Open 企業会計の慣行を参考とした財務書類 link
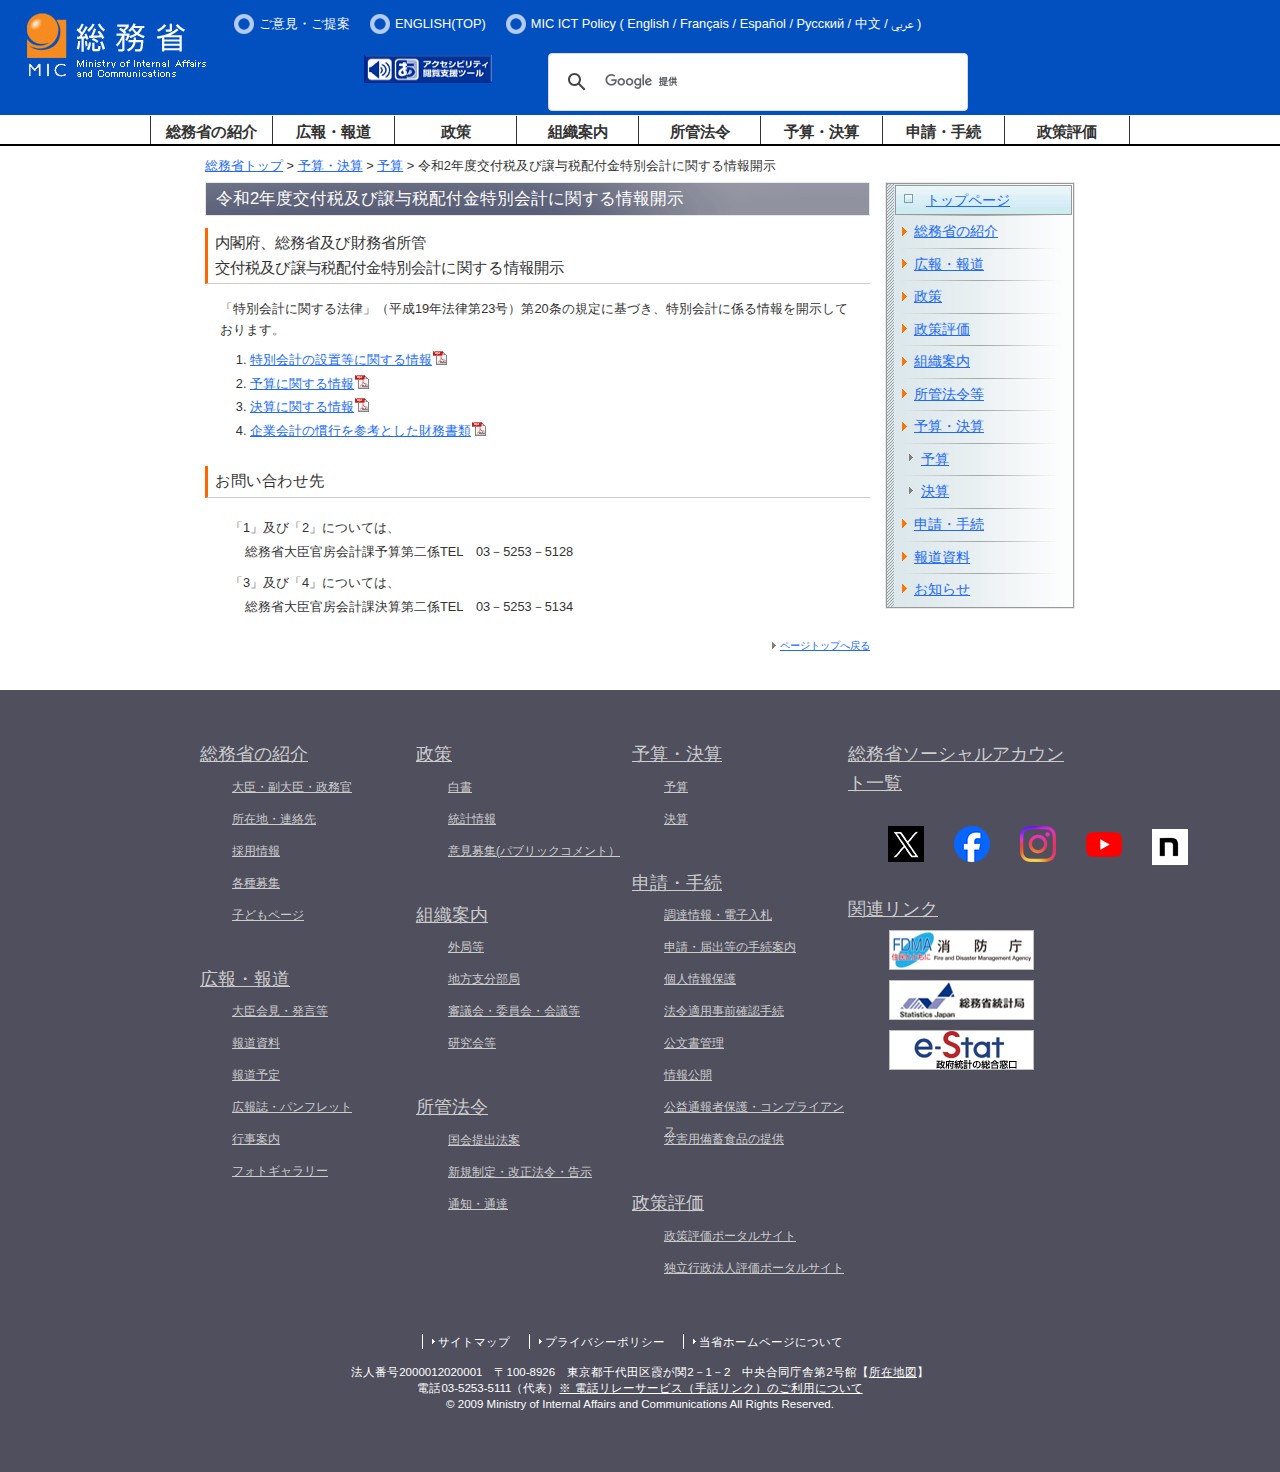This screenshot has width=1280, height=1472. point(360,431)
